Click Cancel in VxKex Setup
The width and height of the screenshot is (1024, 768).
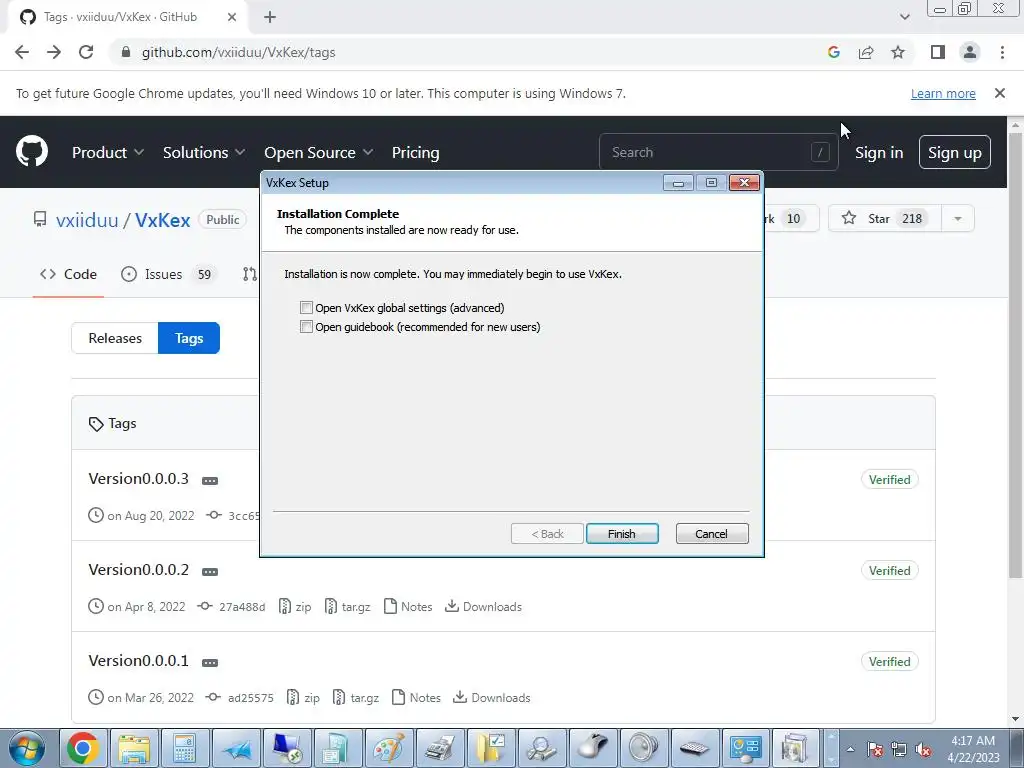712,534
